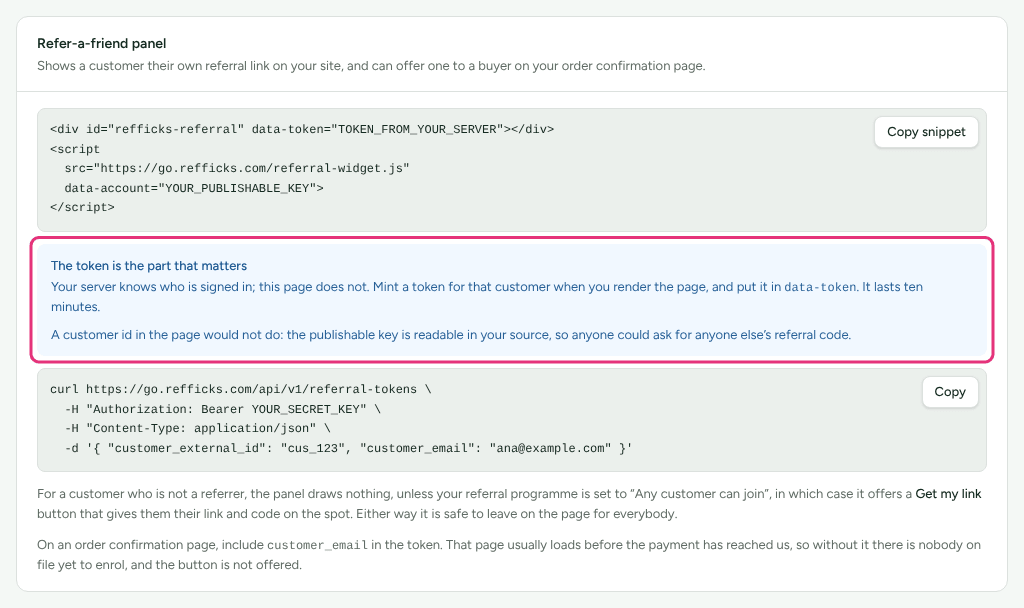Click the panel description starting 'Shows a customer'
The width and height of the screenshot is (1024, 608).
(371, 66)
